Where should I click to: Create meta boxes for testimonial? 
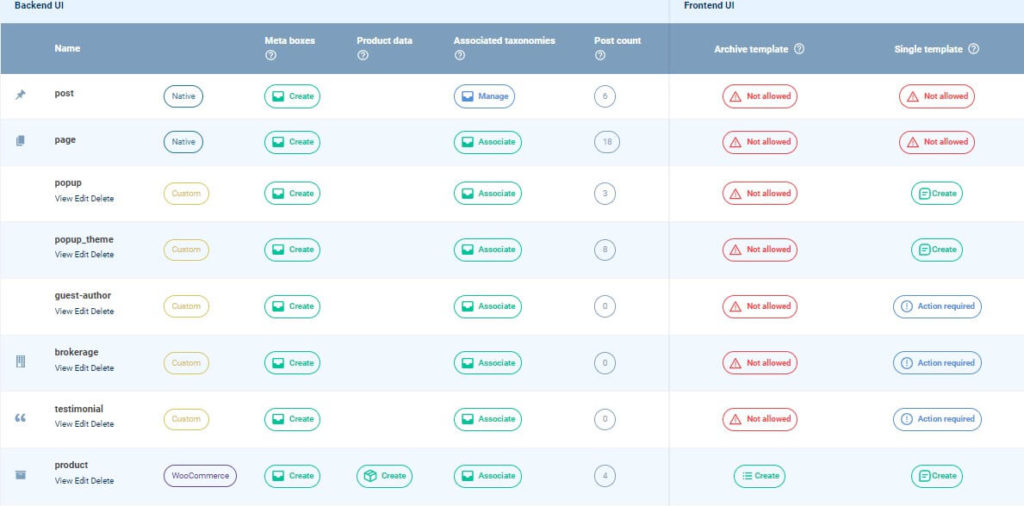pyautogui.click(x=292, y=419)
